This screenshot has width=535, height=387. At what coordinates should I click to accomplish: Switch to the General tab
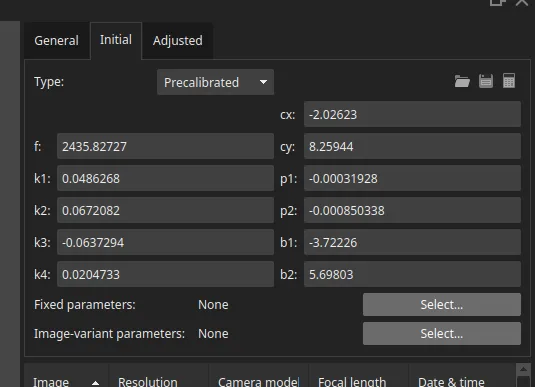point(57,41)
